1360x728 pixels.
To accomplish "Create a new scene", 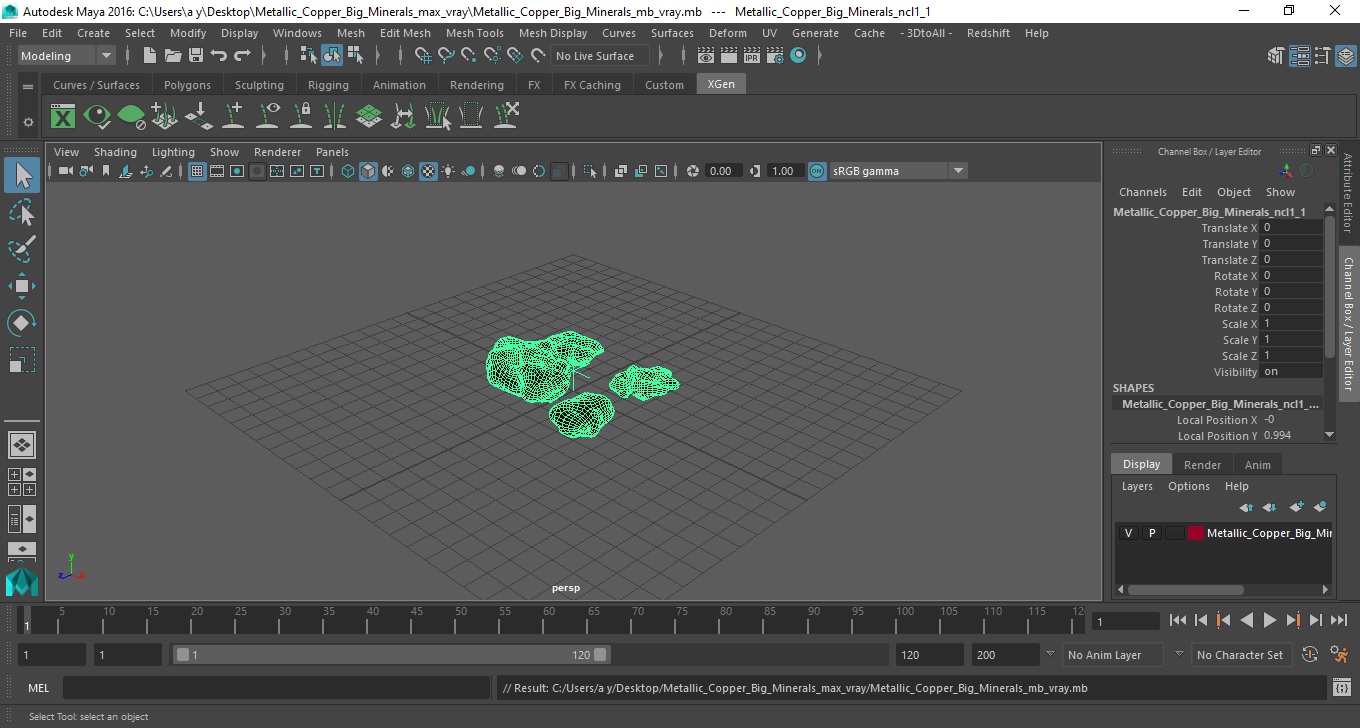I will [x=150, y=56].
